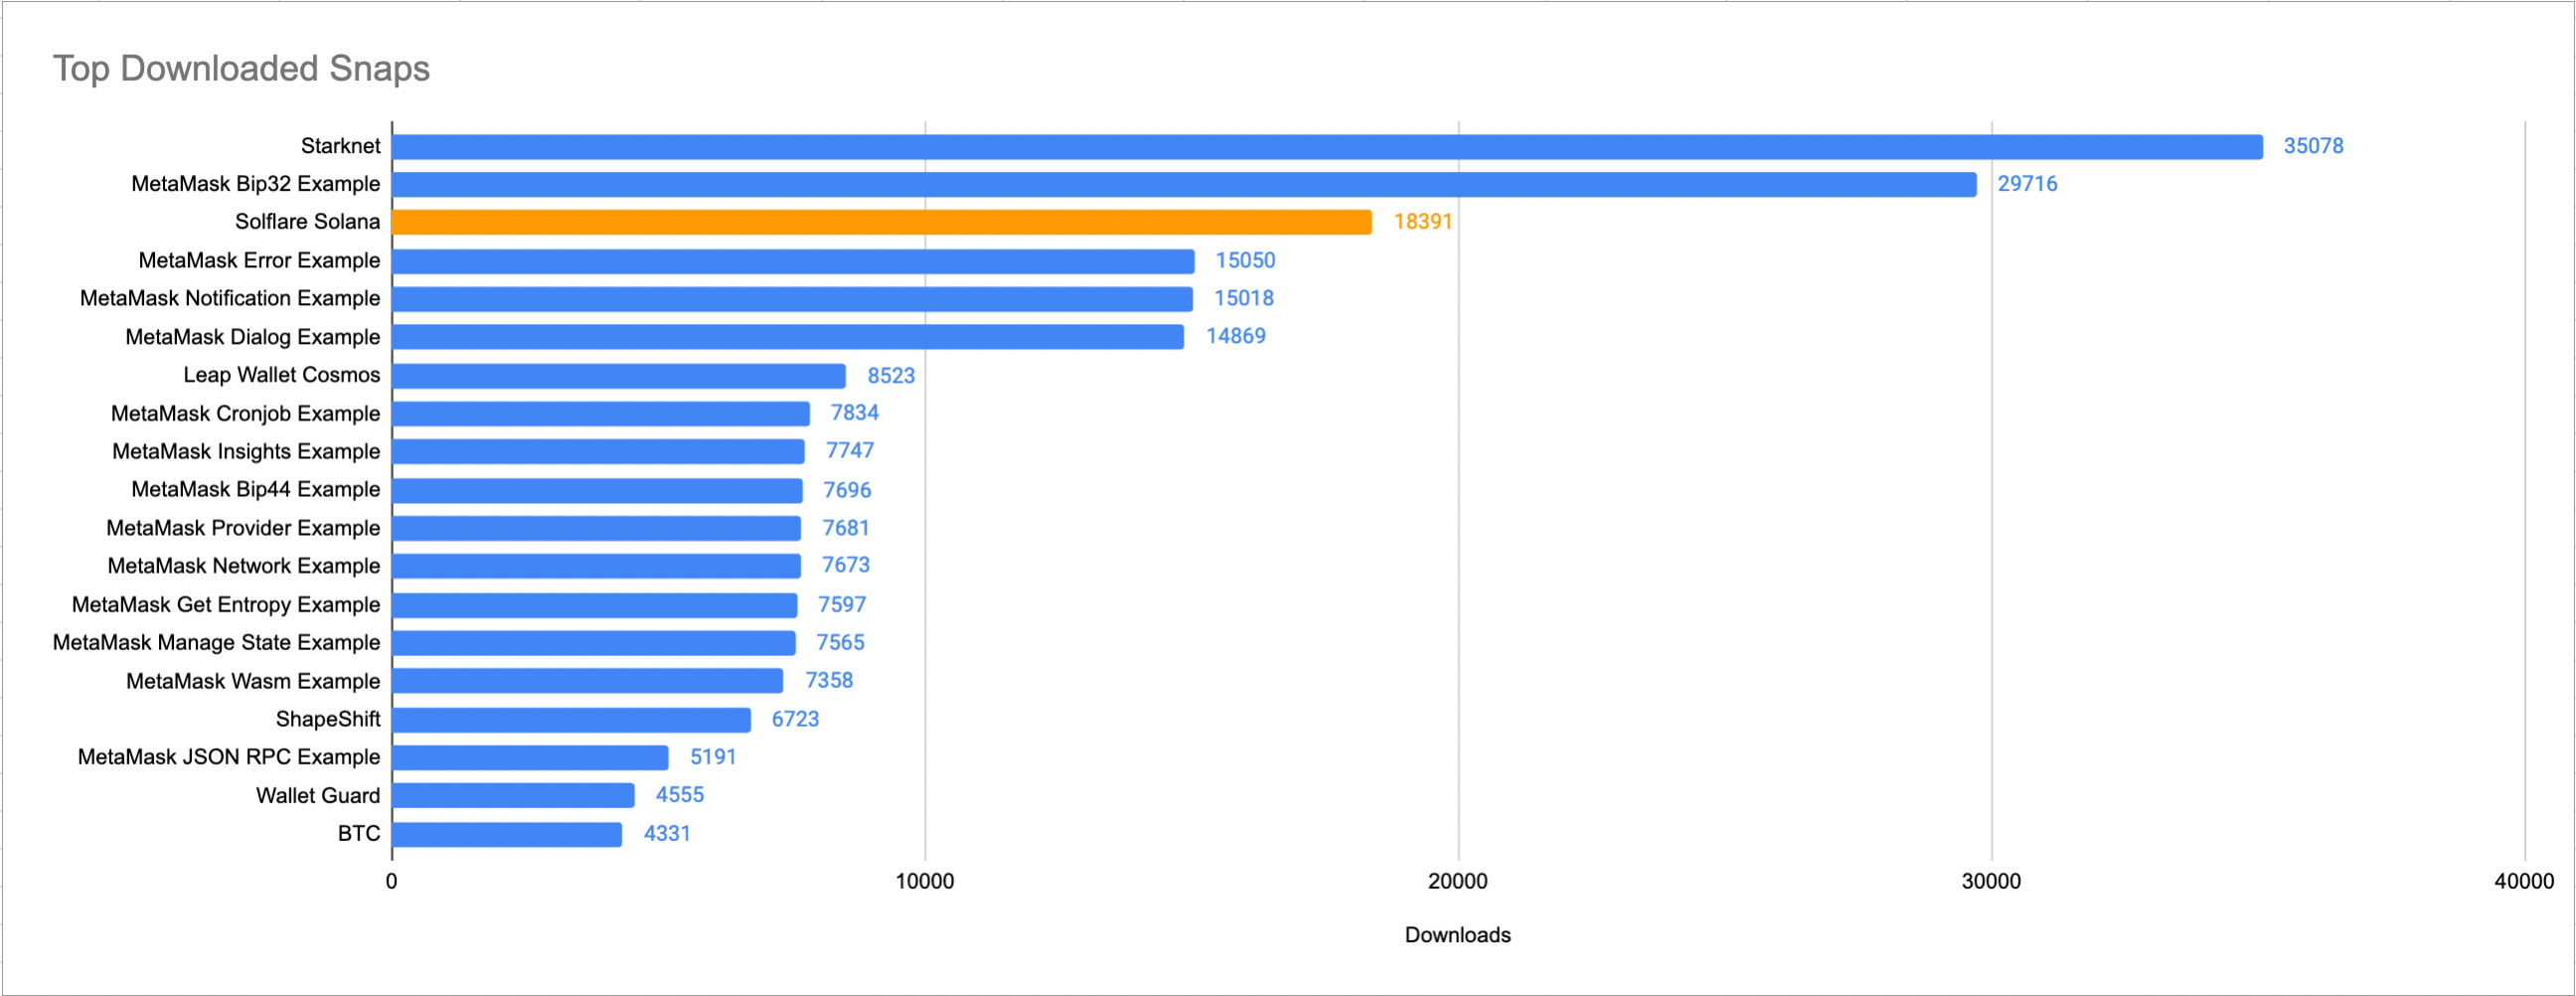Screen dimensions: 2576x996
Task: Select the "Downloads" axis title
Action: (x=1457, y=934)
